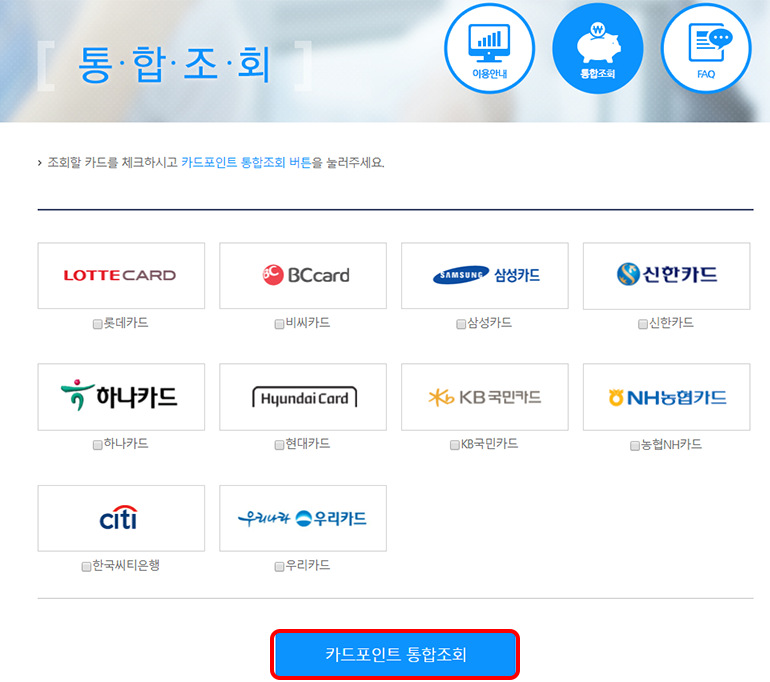Click the KB국민카드 logo tile
Viewport: 770px width, 682px height.
[x=485, y=397]
